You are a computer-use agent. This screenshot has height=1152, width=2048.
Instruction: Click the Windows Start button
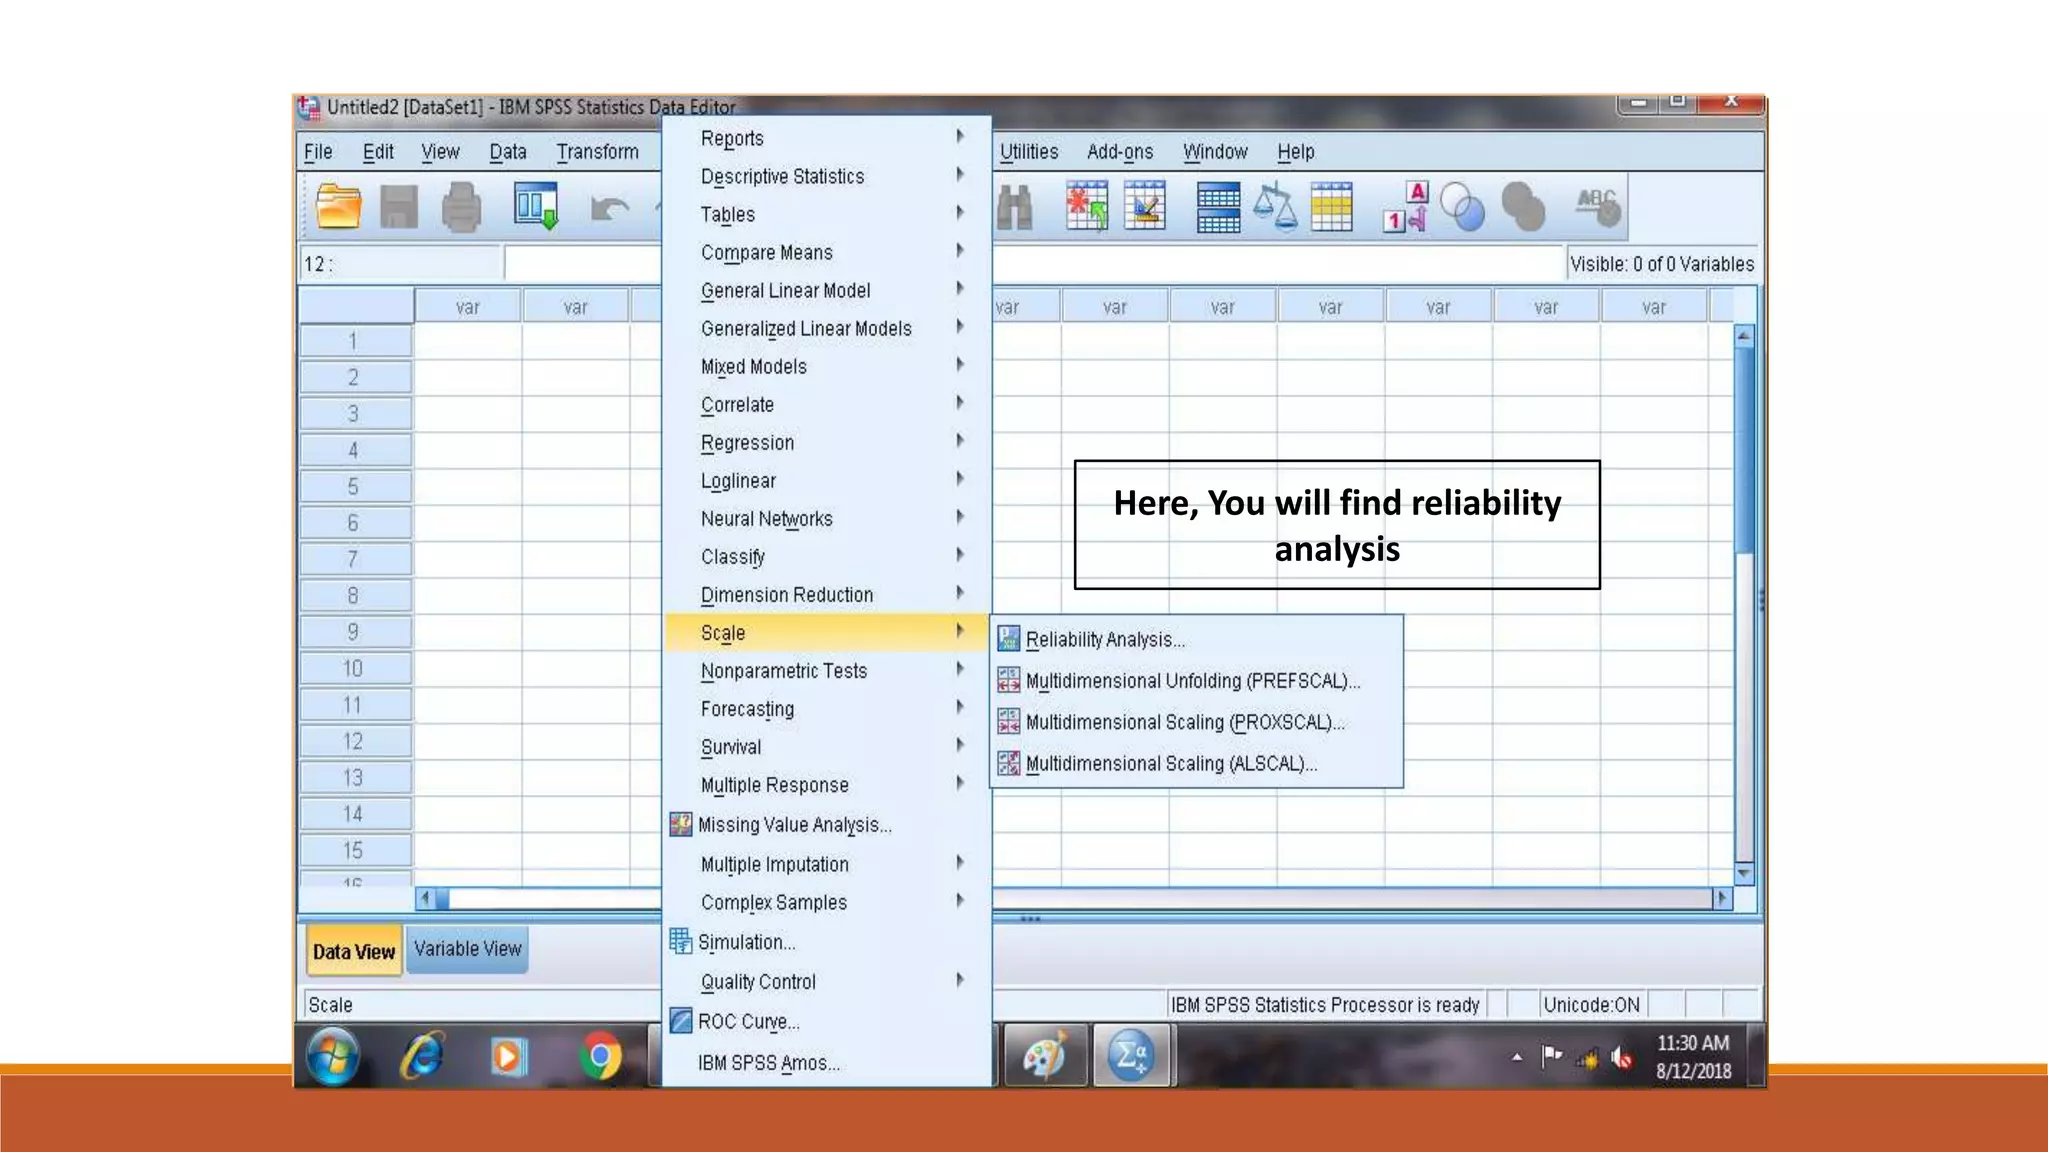[333, 1056]
